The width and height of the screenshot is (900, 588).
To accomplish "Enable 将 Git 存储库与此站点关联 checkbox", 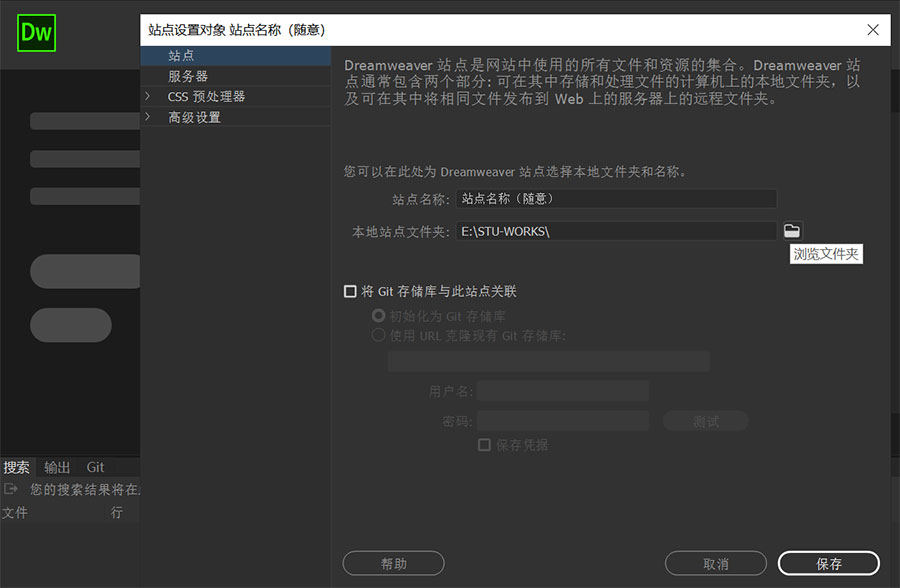I will [x=350, y=292].
